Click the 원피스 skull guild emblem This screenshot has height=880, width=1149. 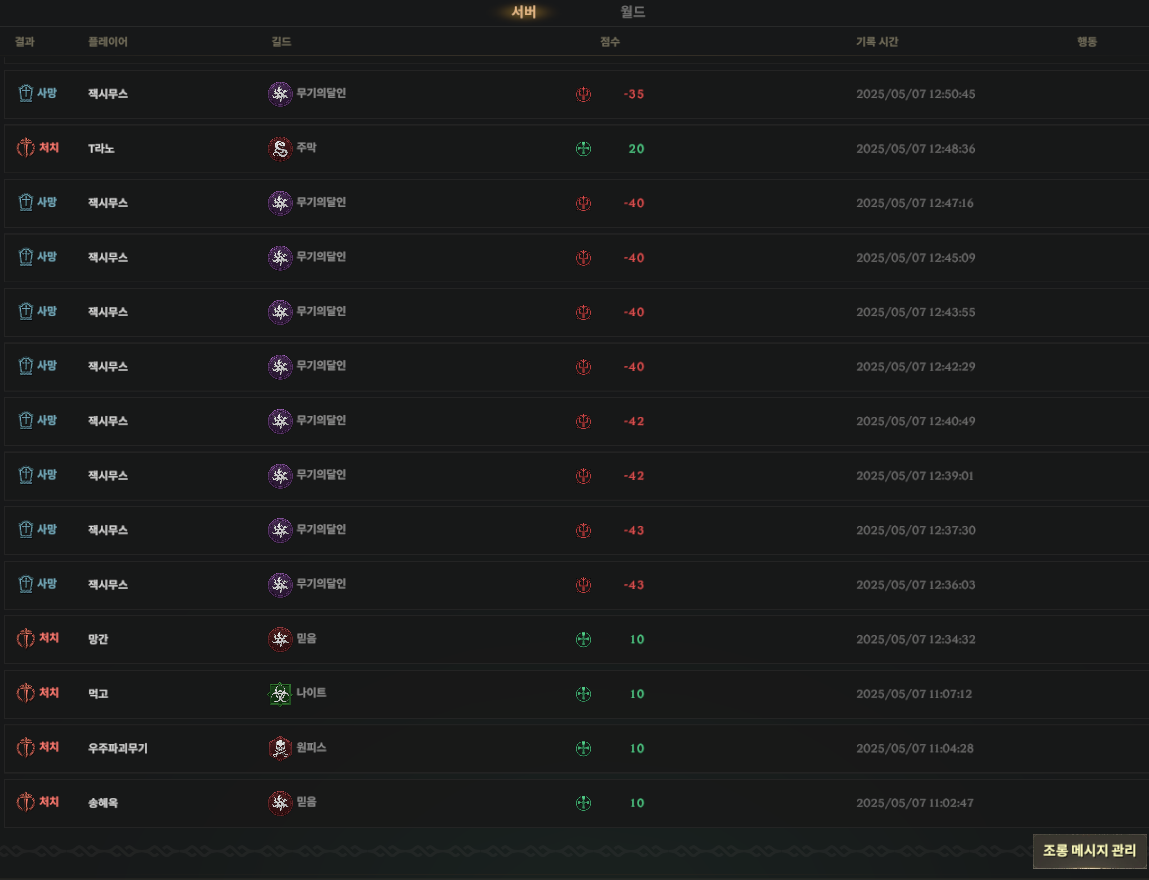point(280,748)
